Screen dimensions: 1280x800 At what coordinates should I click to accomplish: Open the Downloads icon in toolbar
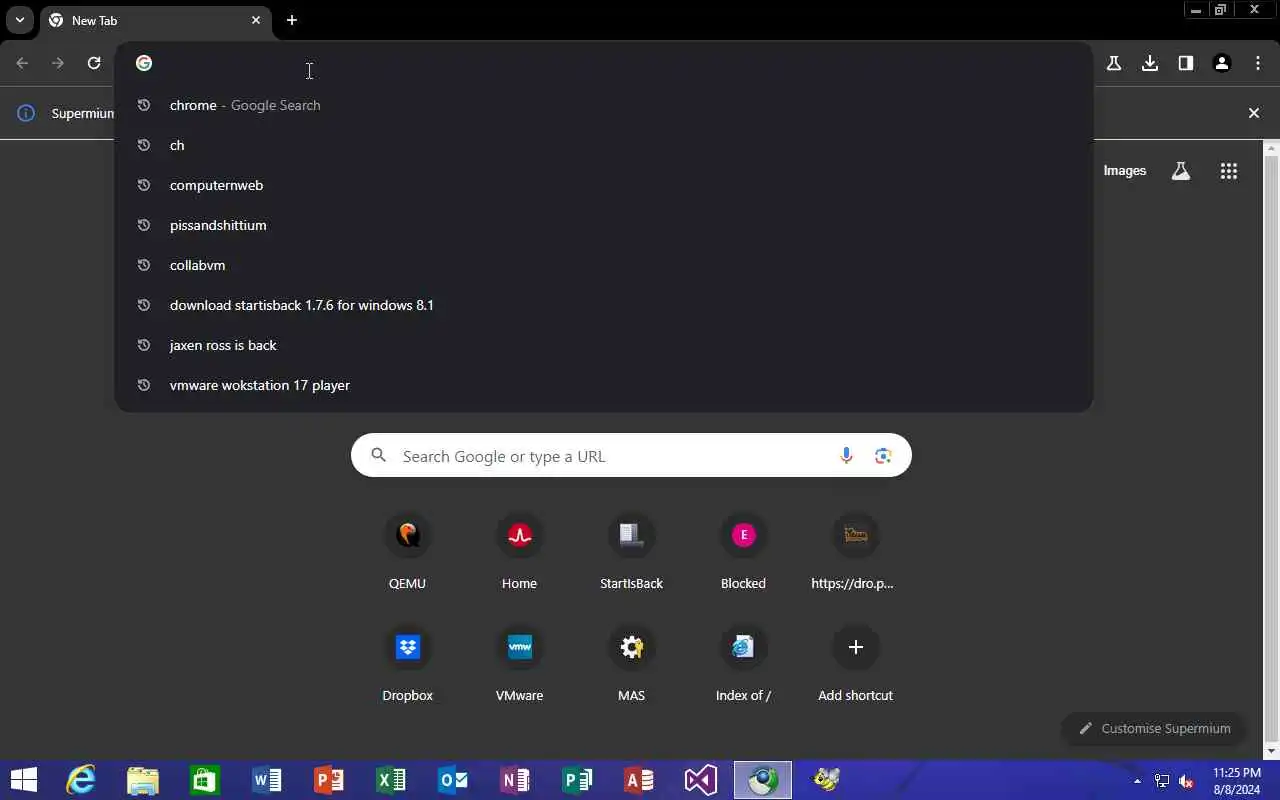pyautogui.click(x=1150, y=63)
